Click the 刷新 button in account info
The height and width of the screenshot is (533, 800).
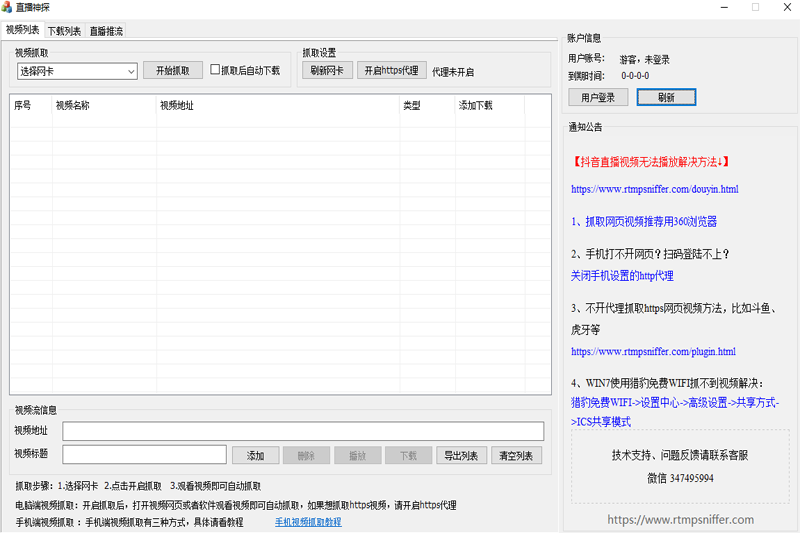pos(666,97)
